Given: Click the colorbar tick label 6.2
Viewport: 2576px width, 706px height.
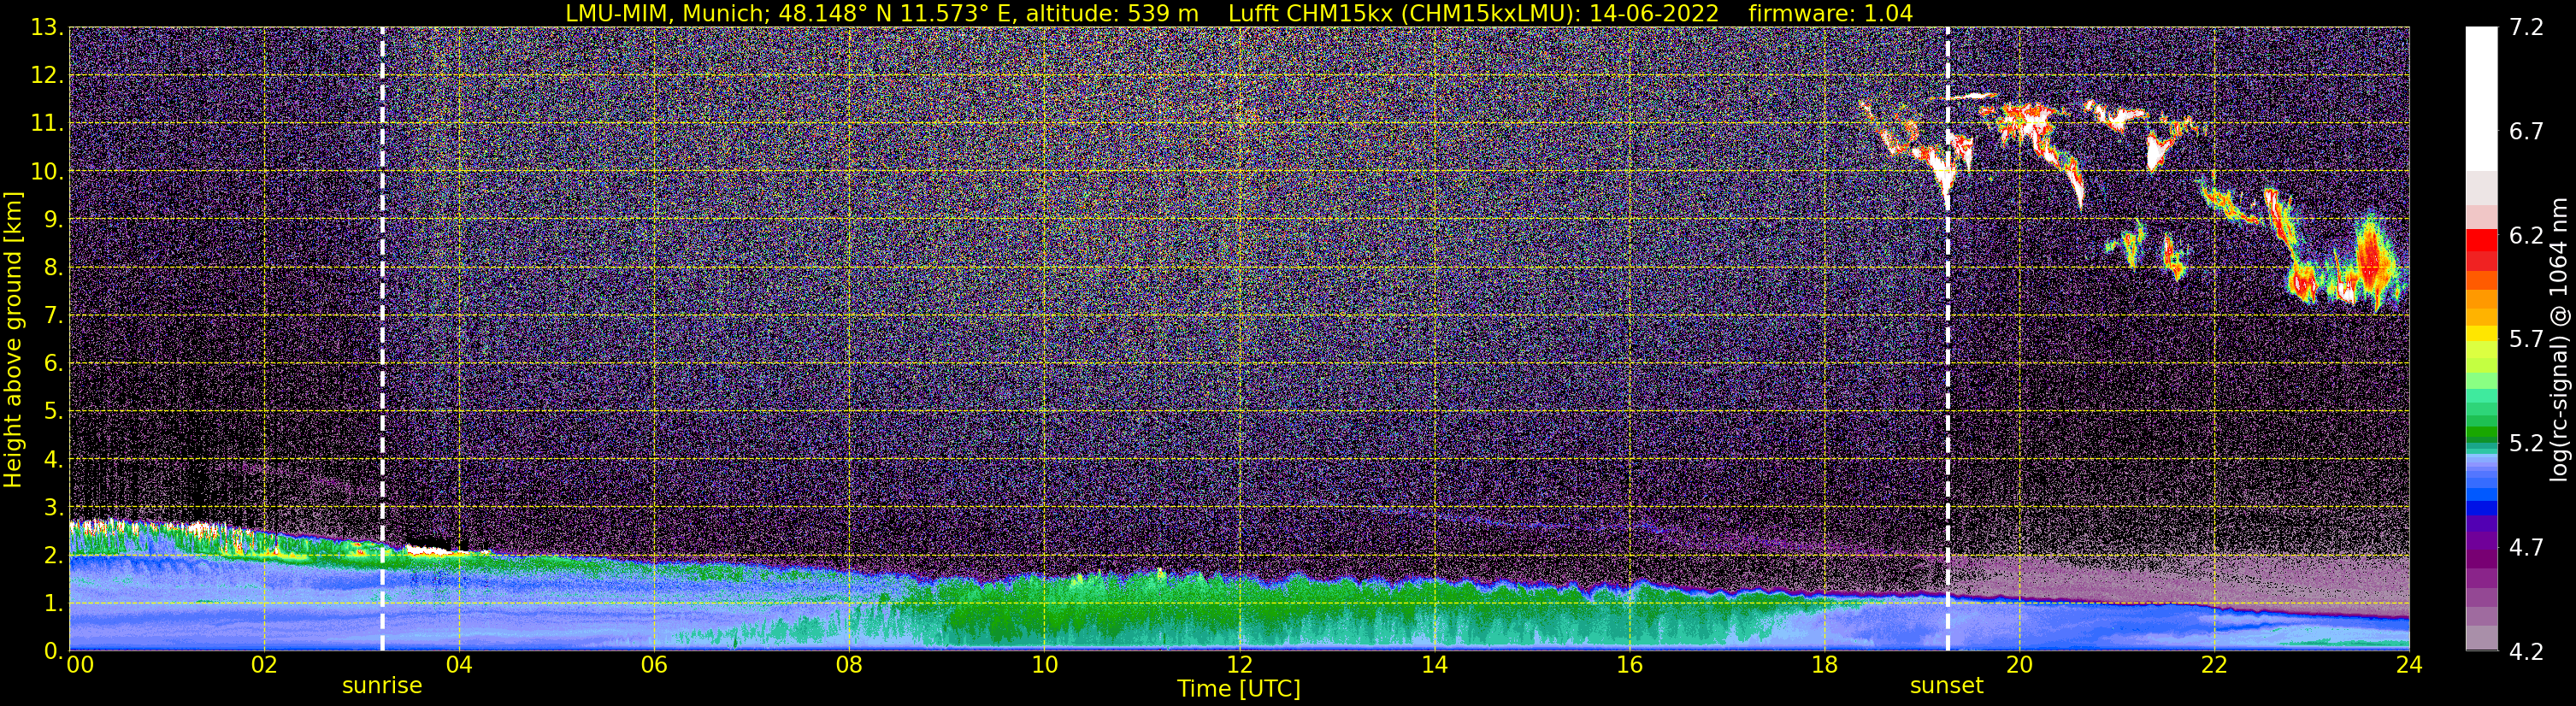Looking at the screenshot, I should (x=2526, y=236).
